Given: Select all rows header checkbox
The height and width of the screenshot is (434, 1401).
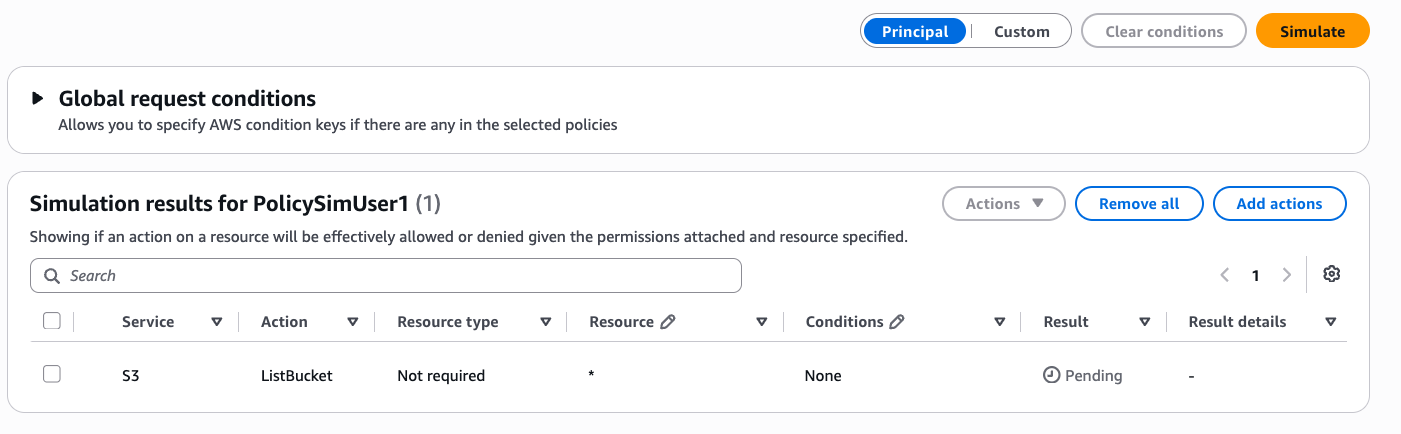Looking at the screenshot, I should pos(52,321).
